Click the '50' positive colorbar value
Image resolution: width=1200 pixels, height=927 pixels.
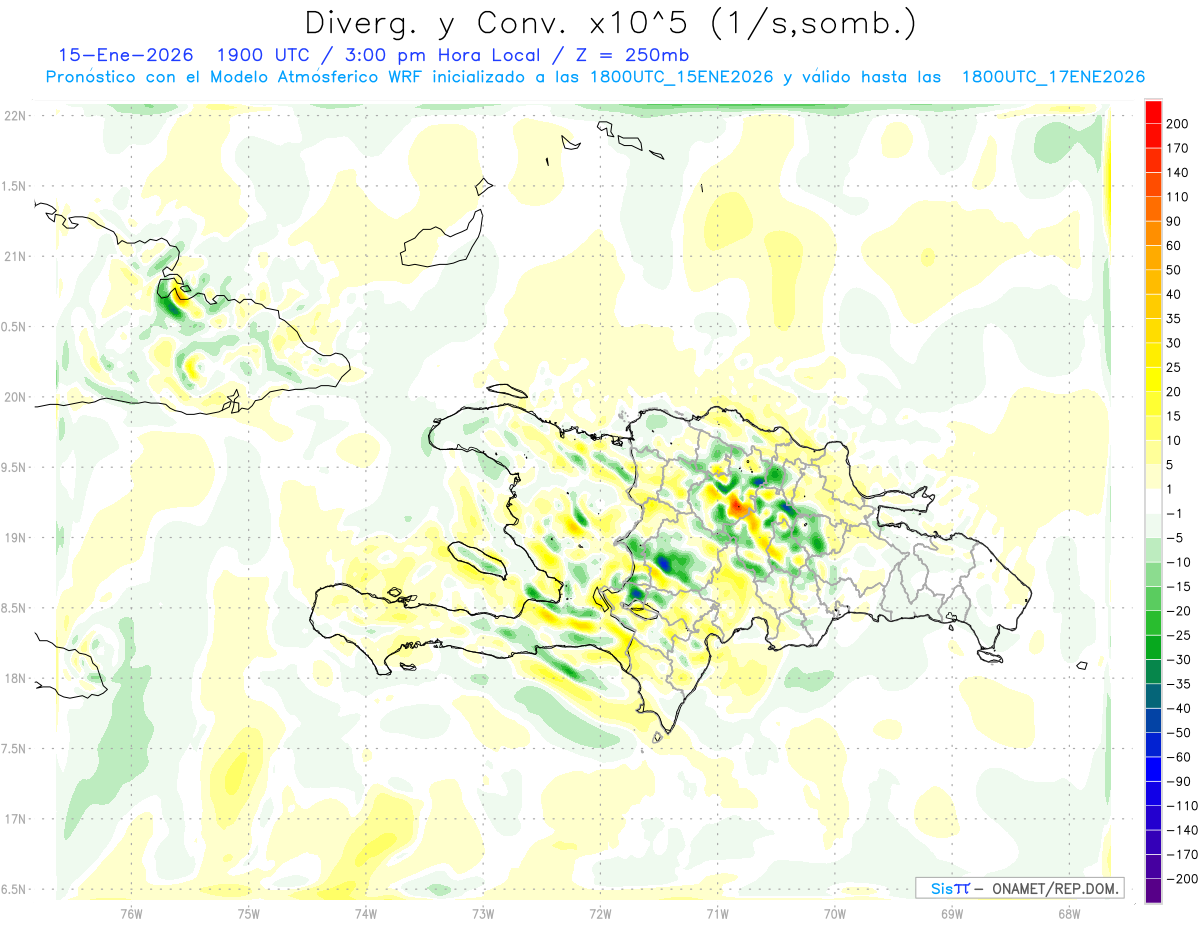click(1176, 270)
